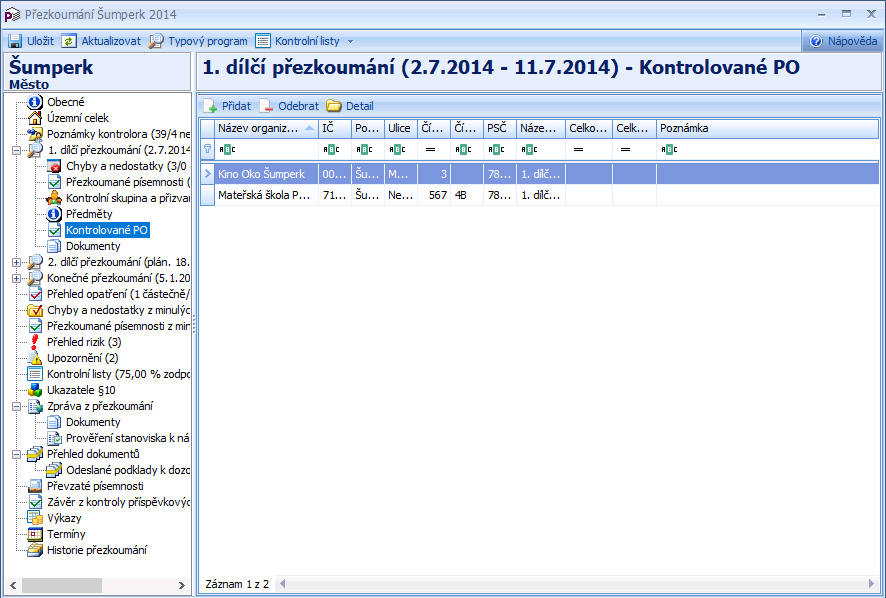Image resolution: width=886 pixels, height=598 pixels.
Task: Click the Prověření stanoviska icon
Action: coord(54,438)
